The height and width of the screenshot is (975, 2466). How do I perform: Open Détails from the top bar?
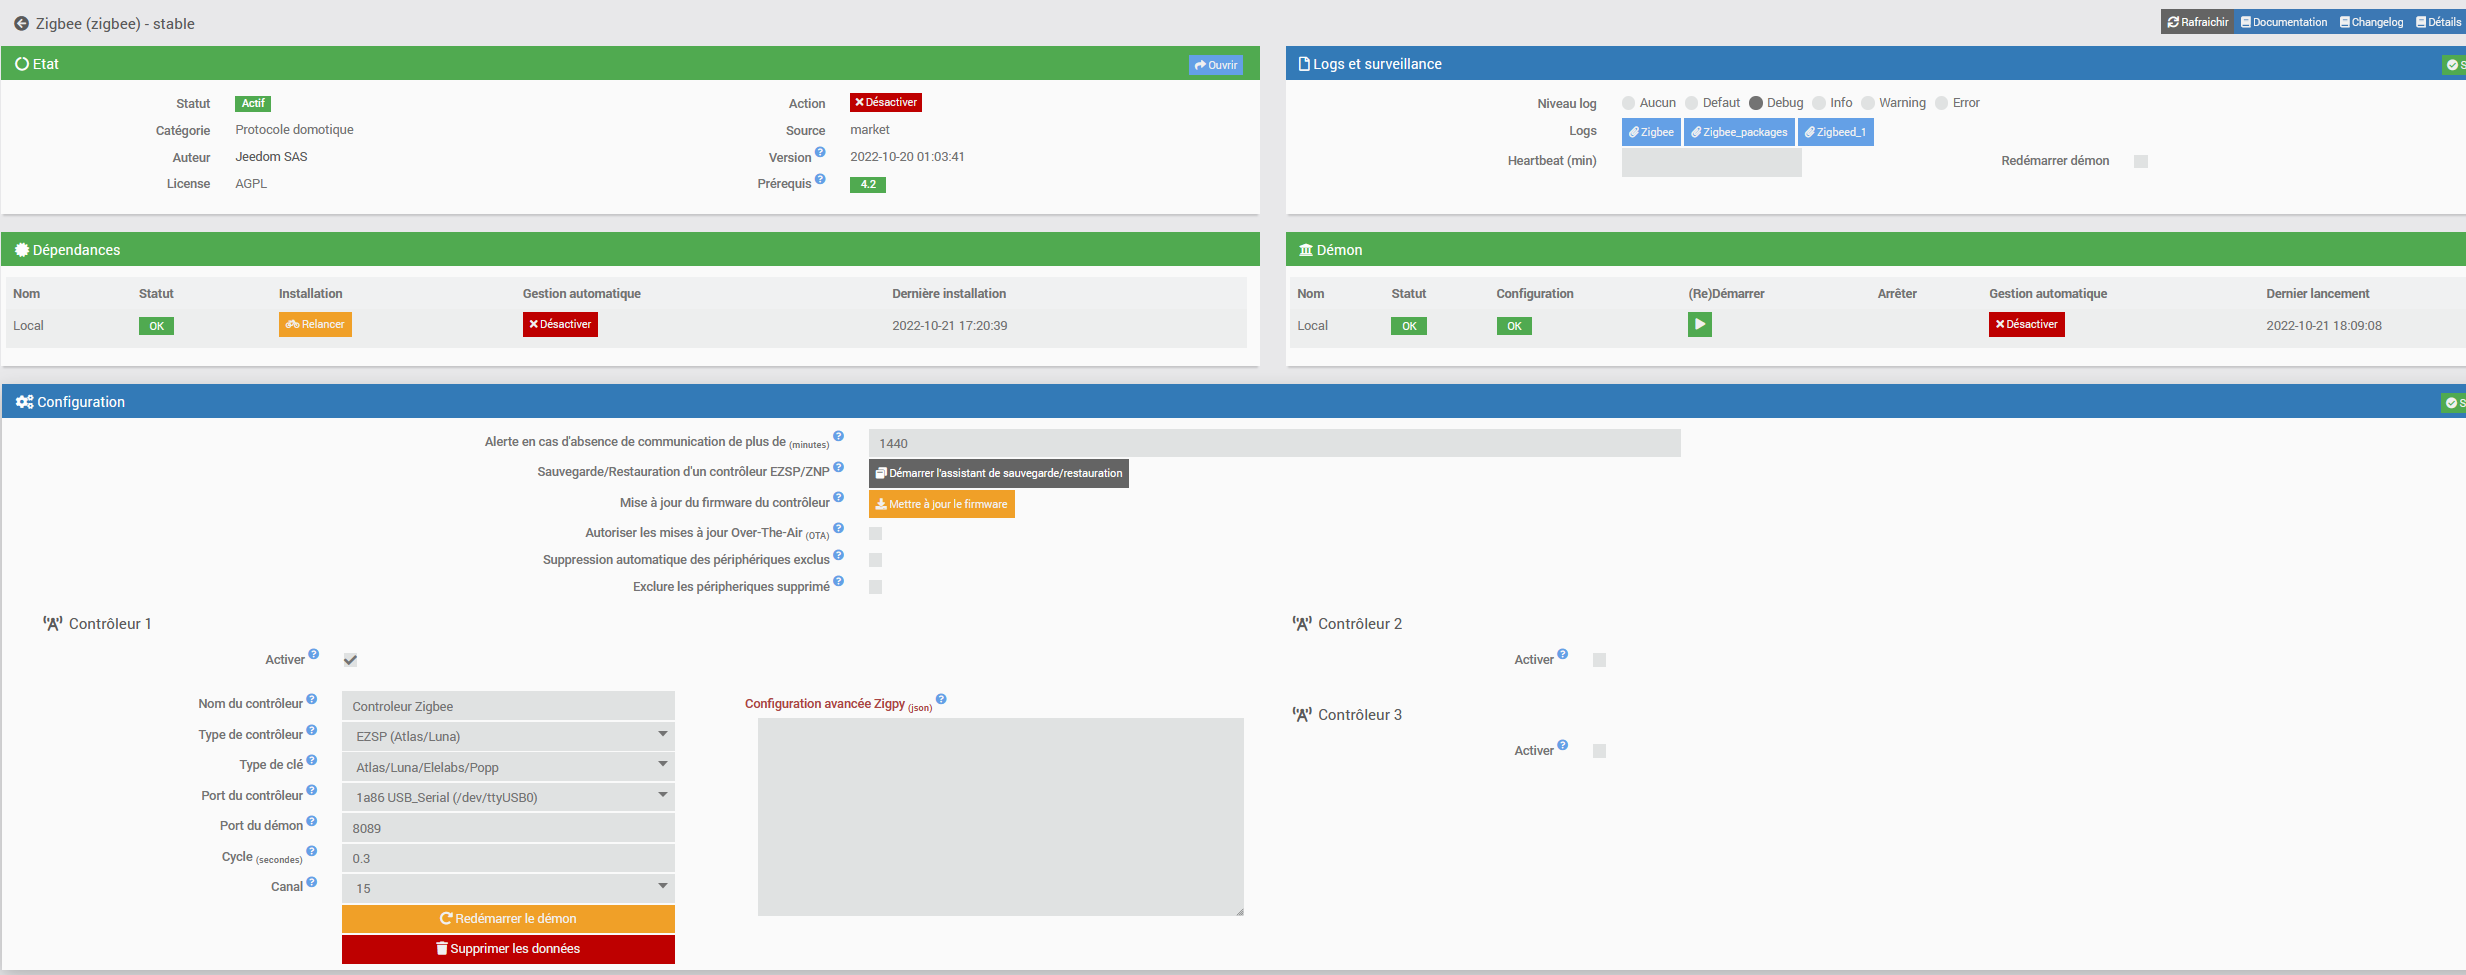2438,22
